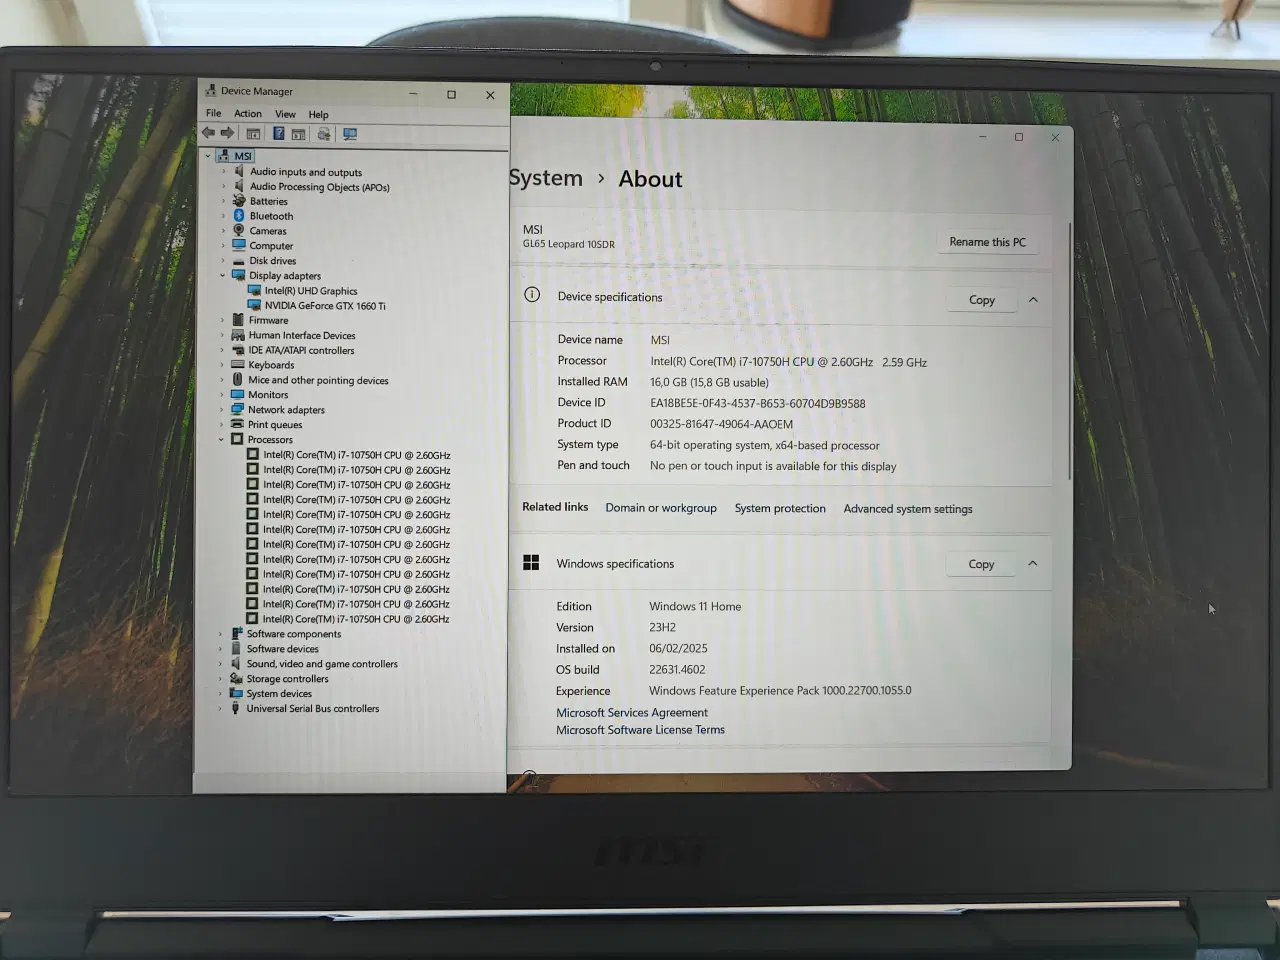The image size is (1280, 960).
Task: Expand the Sound, video and game controllers branch
Action: click(x=220, y=663)
